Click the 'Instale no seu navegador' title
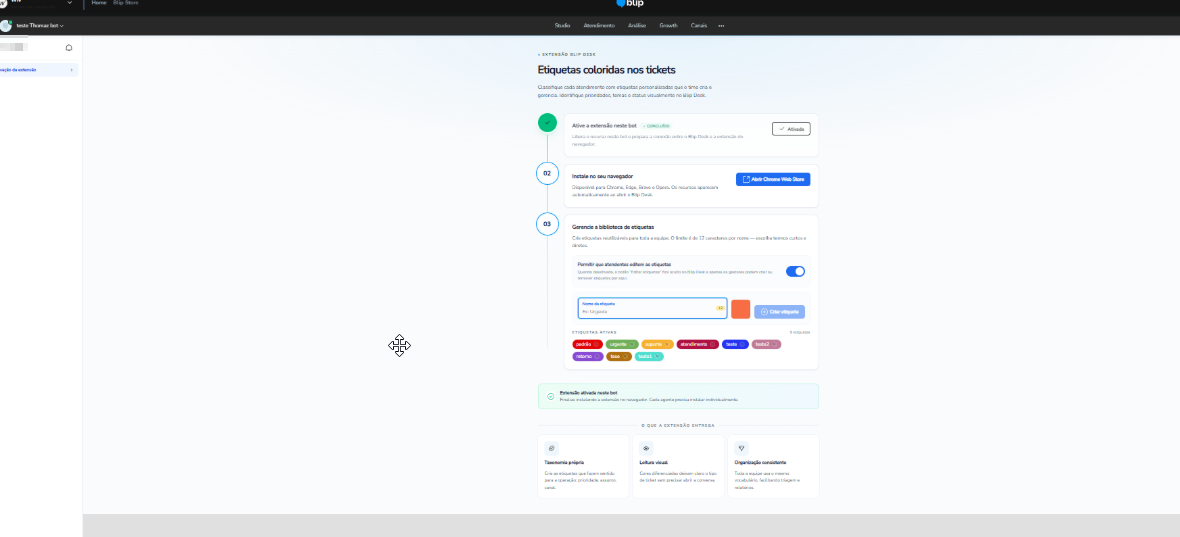The height and width of the screenshot is (537, 1180). pos(602,176)
